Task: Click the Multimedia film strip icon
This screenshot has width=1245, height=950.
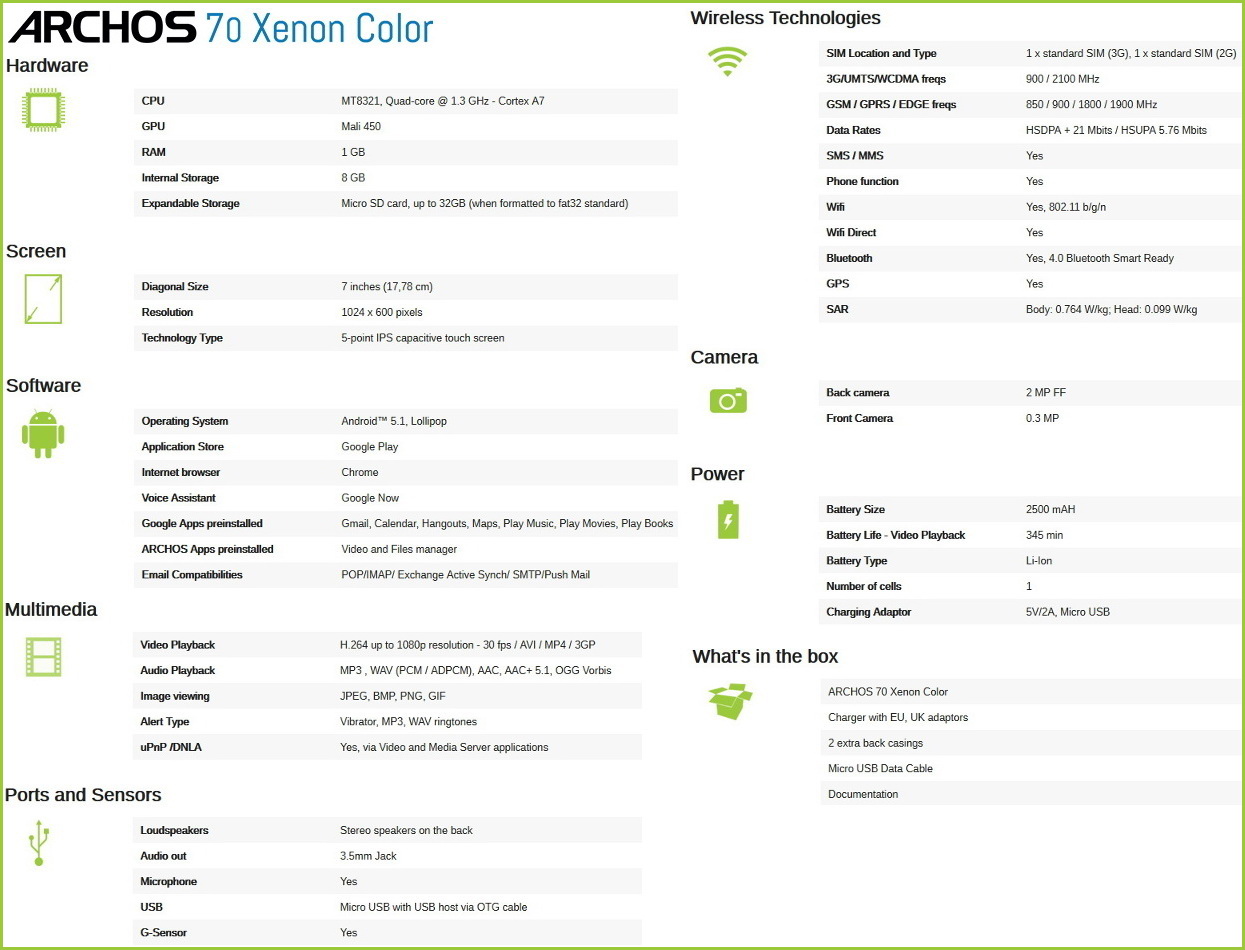Action: (x=44, y=657)
